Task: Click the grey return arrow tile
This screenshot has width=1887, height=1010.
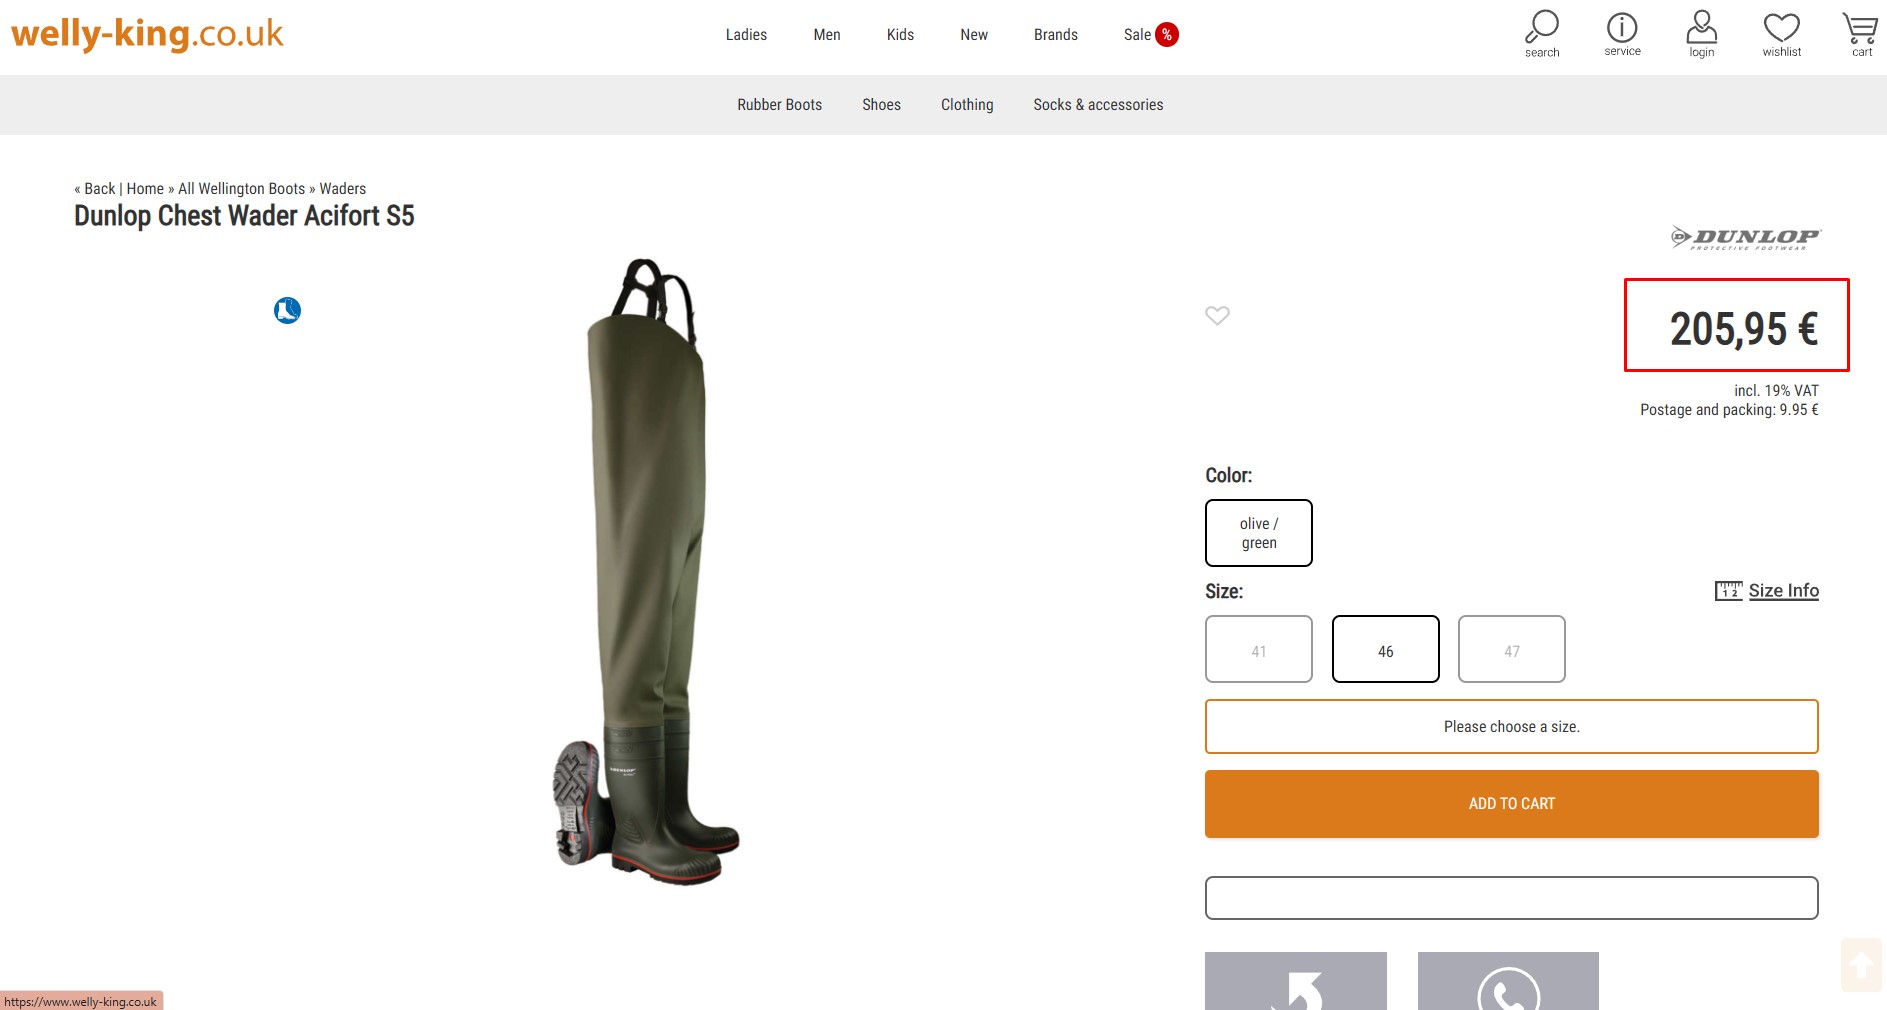Action: (x=1295, y=981)
